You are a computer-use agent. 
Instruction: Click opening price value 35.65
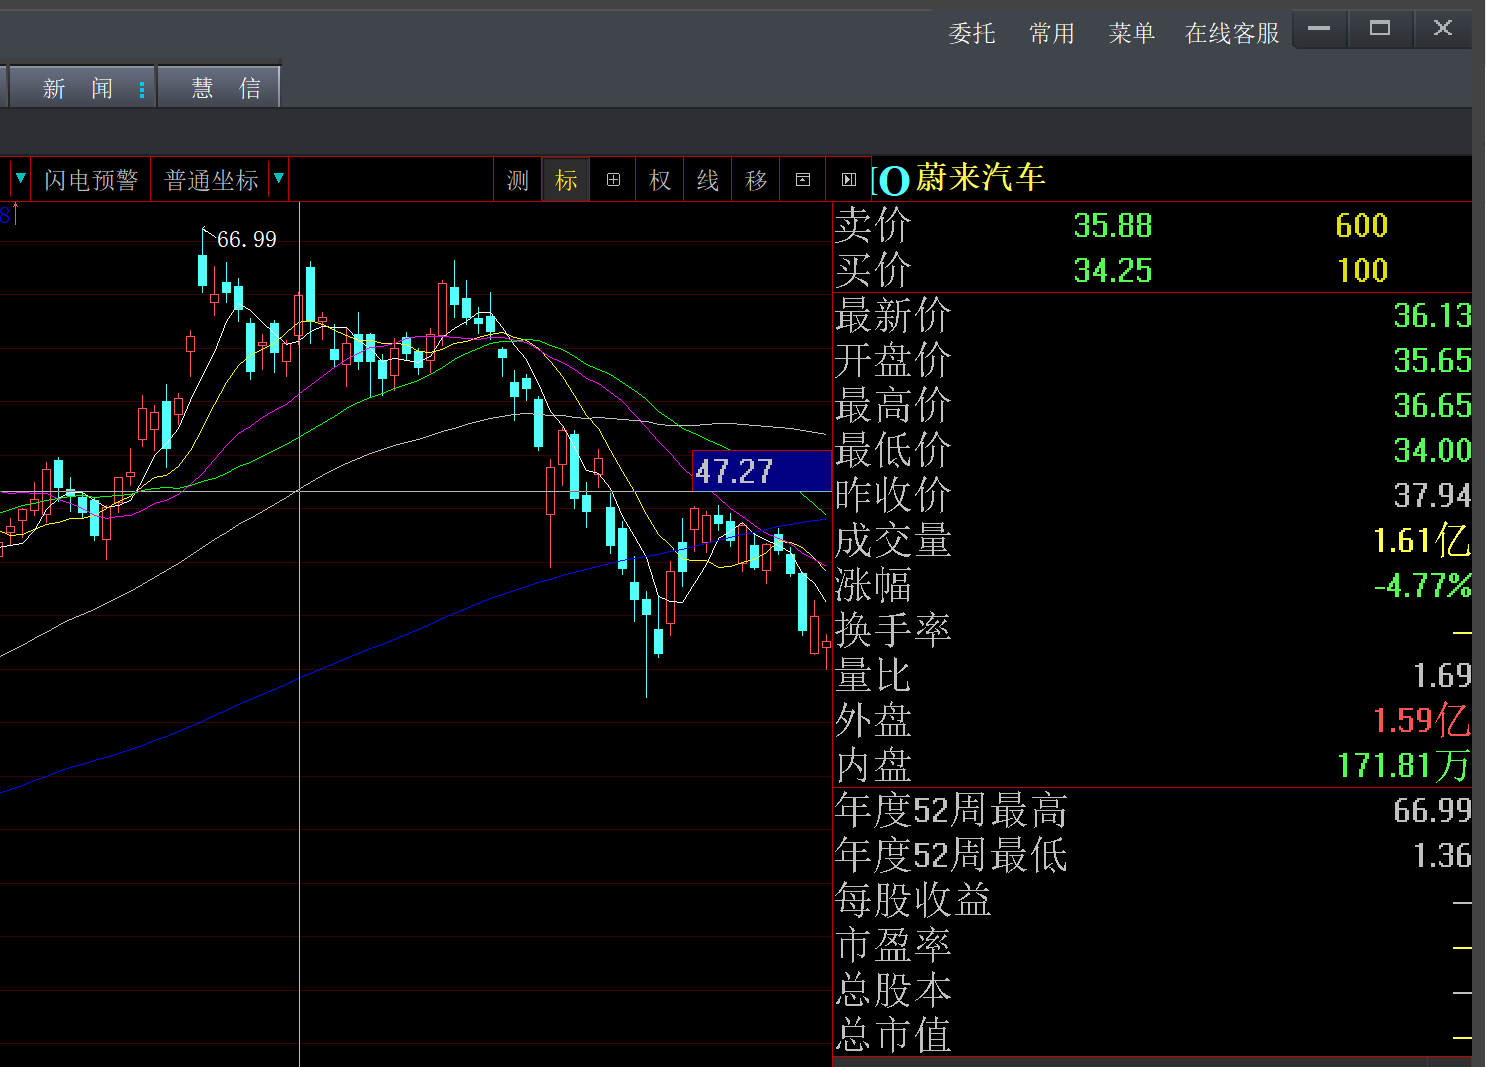[x=1432, y=361]
